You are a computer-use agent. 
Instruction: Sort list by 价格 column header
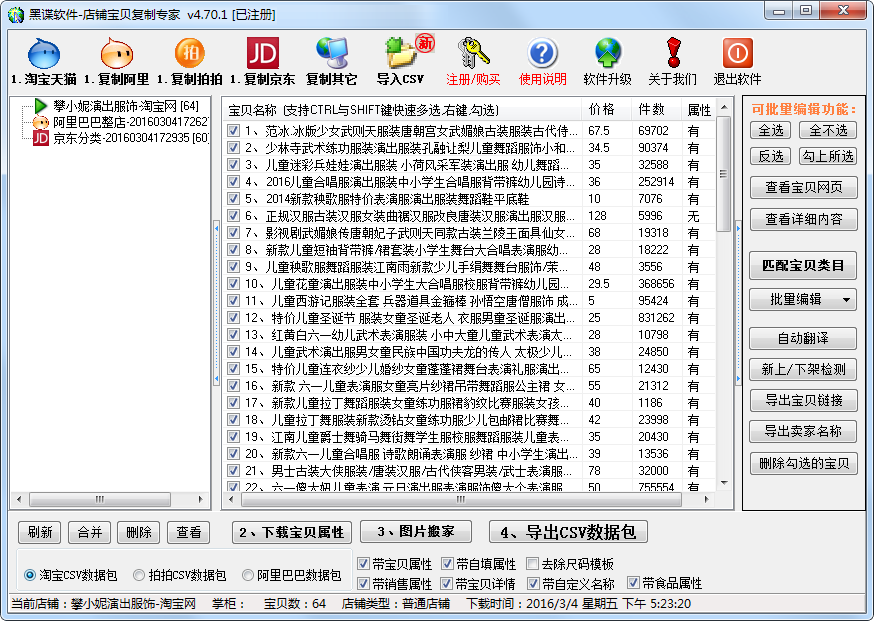point(602,109)
